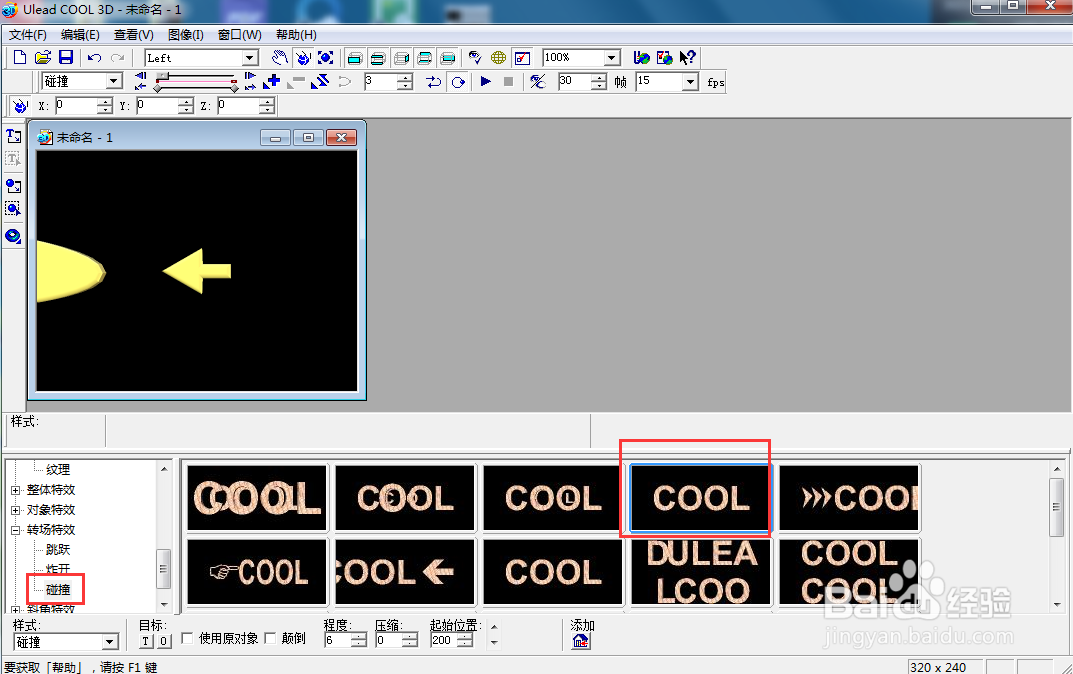Viewport: 1073px width, 674px height.
Task: Choose the back face toolbar icon
Action: coord(448,58)
